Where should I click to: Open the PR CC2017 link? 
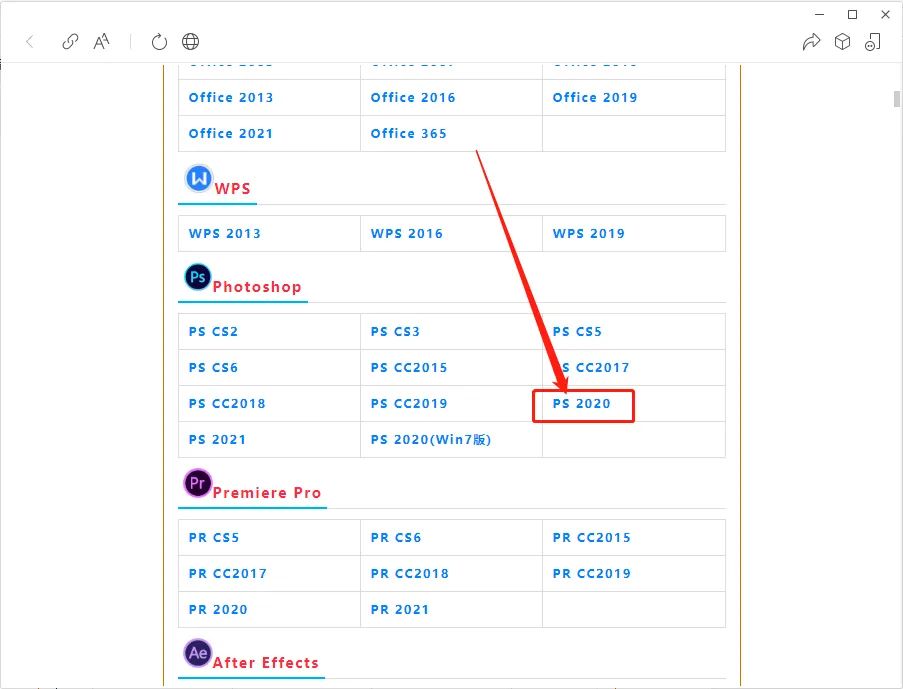[227, 573]
